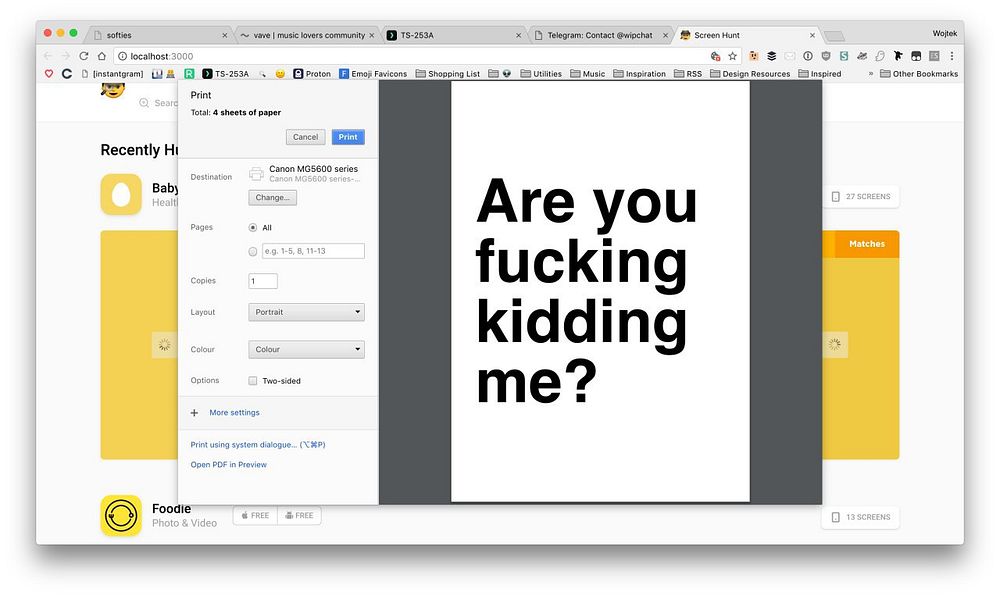This screenshot has height=596, width=1000.
Task: Open the Colour dropdown
Action: (x=306, y=350)
